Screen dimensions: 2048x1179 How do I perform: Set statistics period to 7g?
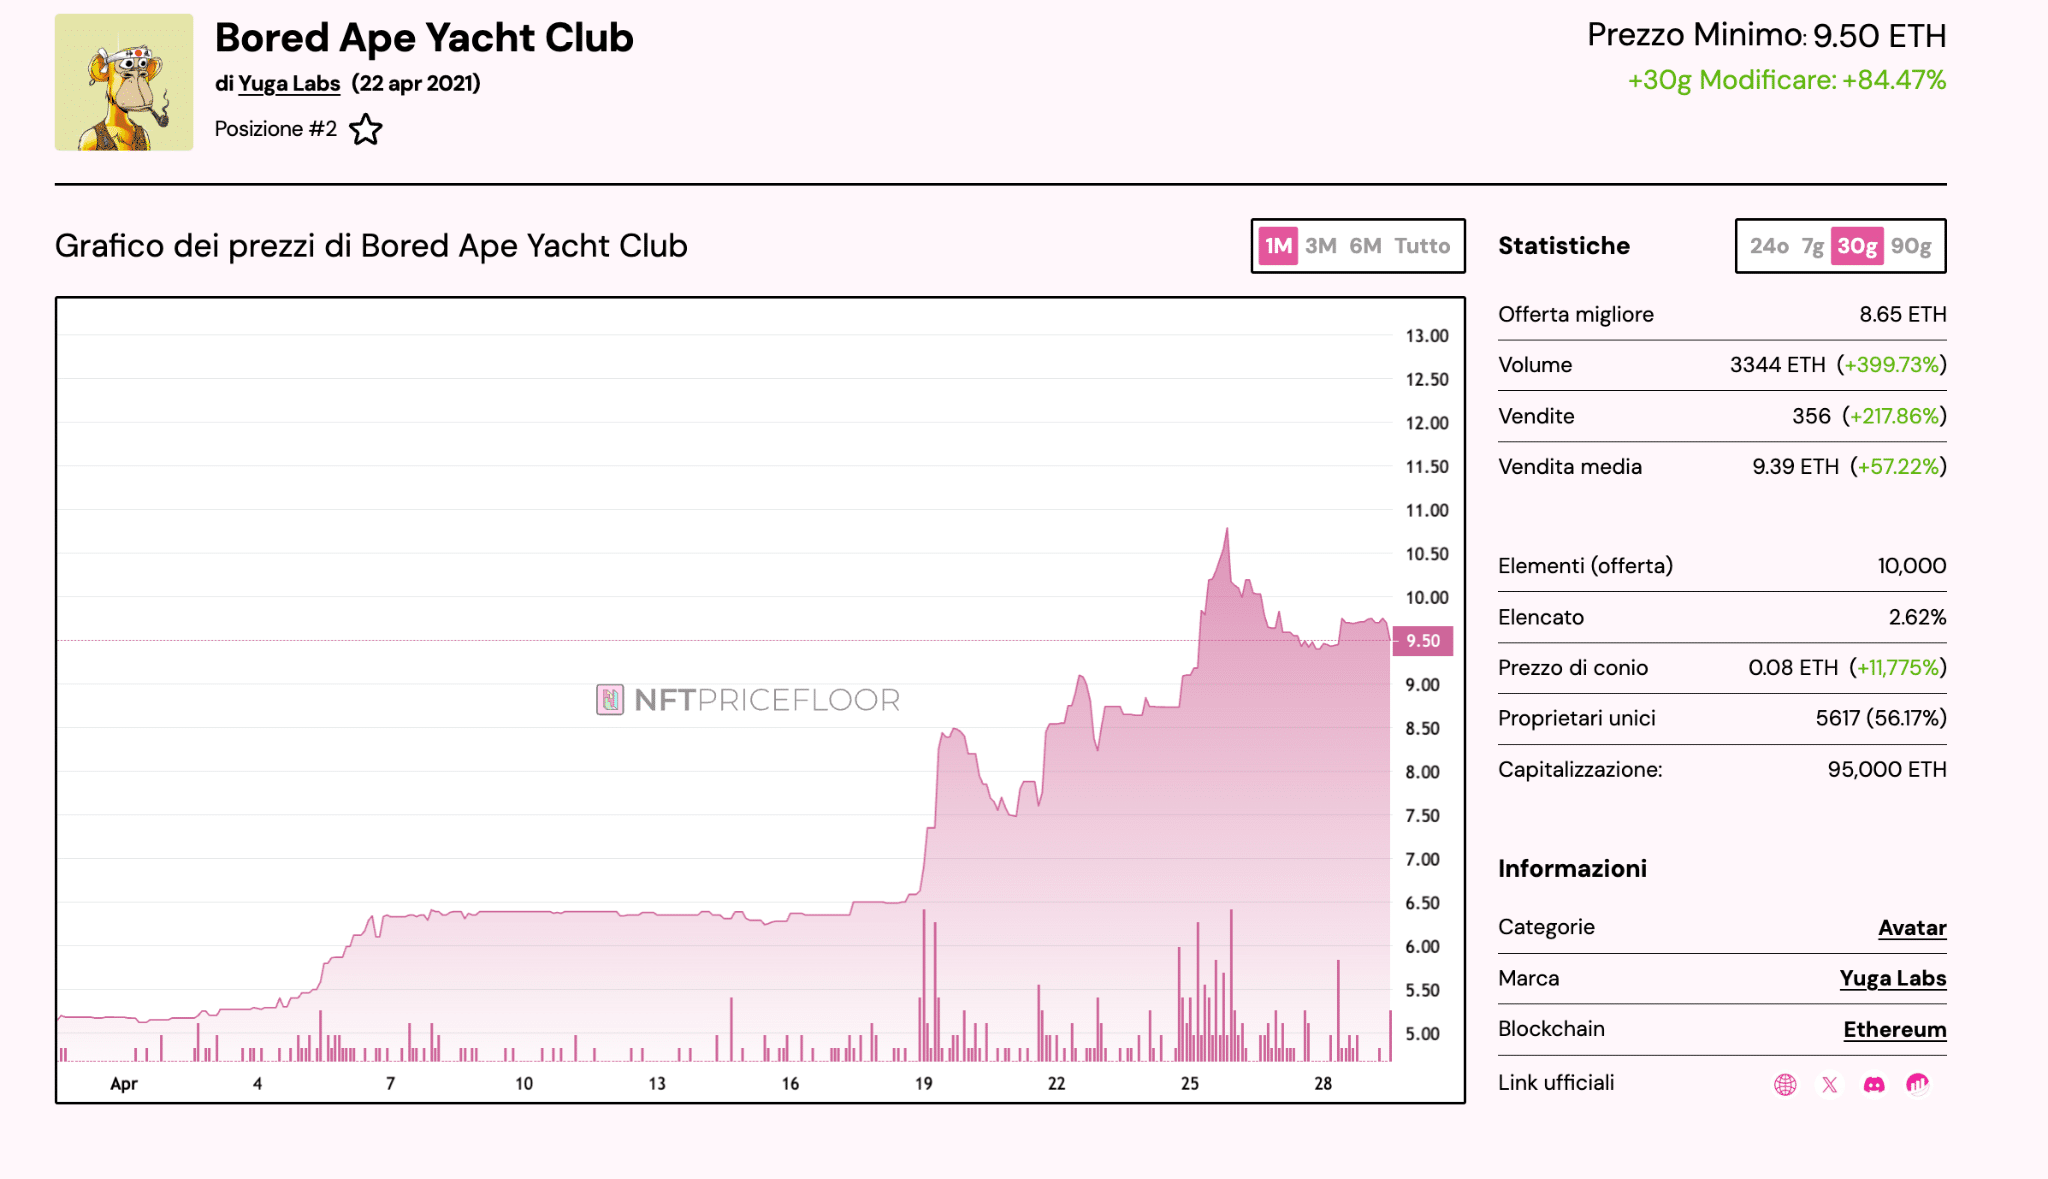pyautogui.click(x=1813, y=246)
